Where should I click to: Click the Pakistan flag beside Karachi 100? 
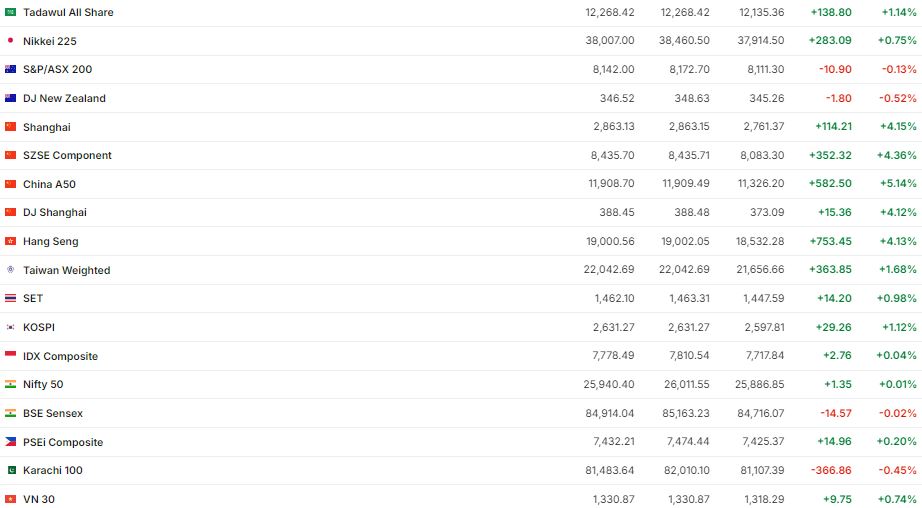[10, 470]
